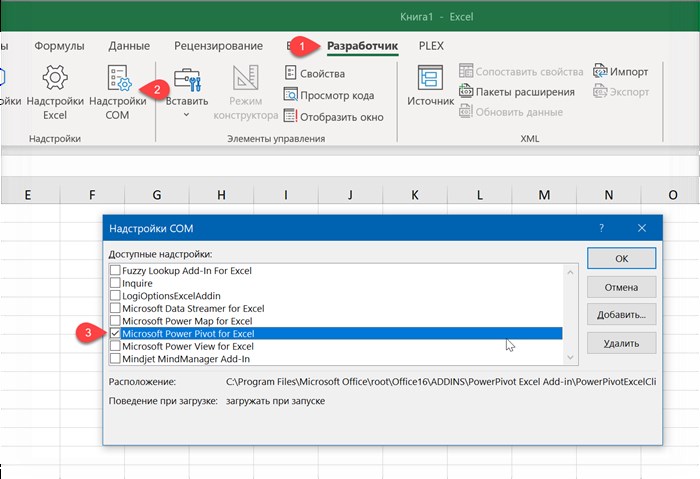Select column F header
This screenshot has width=700, height=479.
point(92,195)
